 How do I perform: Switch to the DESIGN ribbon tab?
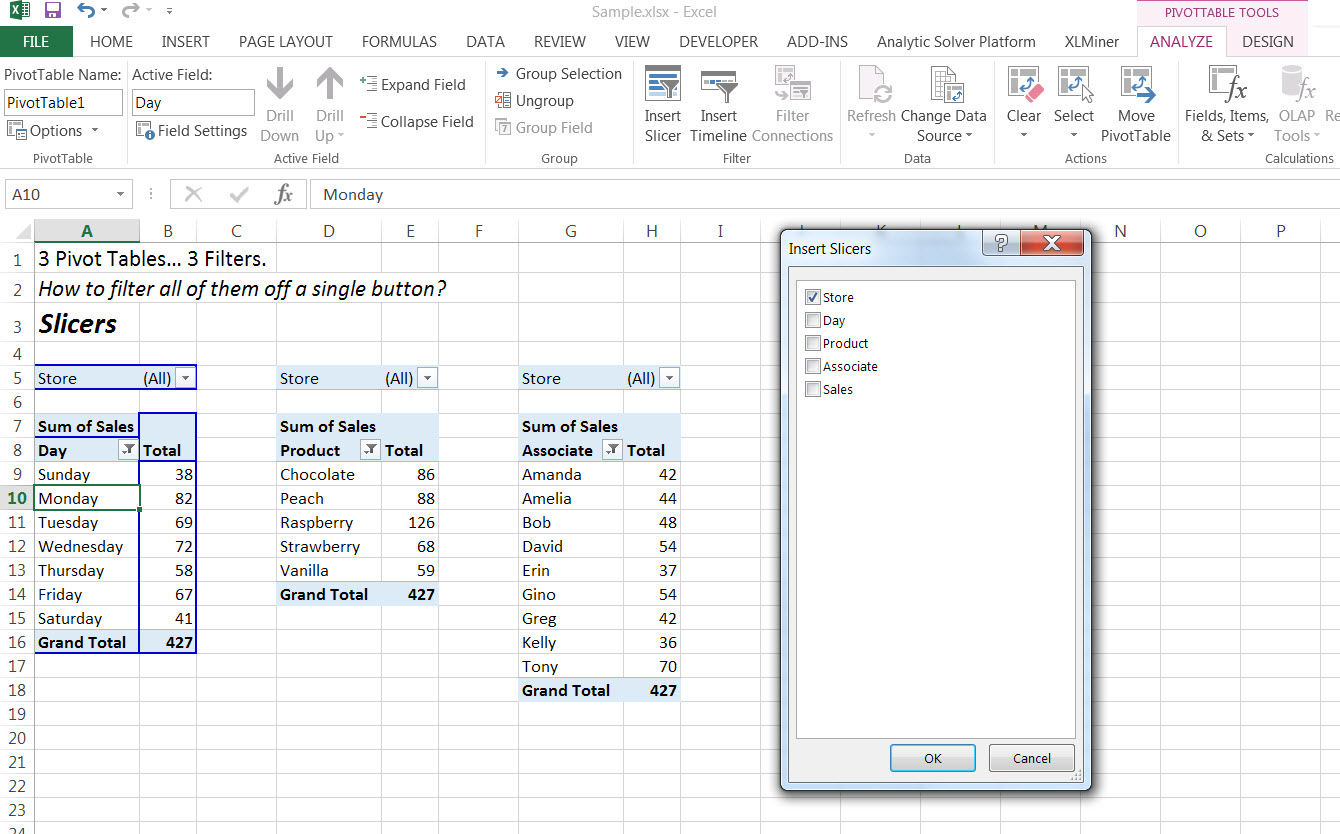1267,42
